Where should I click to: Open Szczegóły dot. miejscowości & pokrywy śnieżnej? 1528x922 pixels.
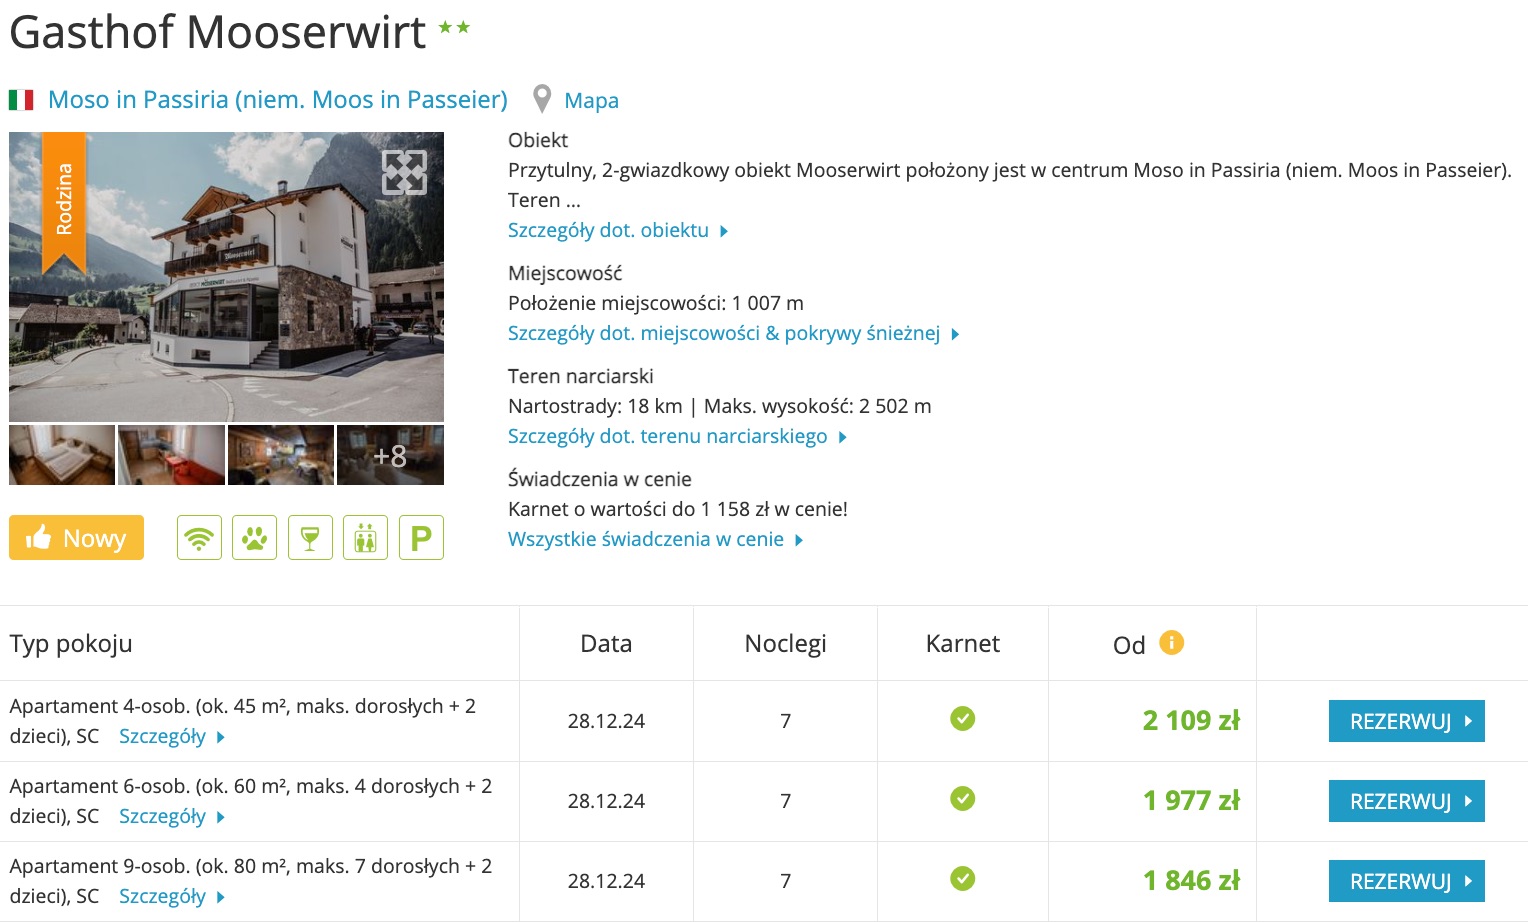coord(733,334)
